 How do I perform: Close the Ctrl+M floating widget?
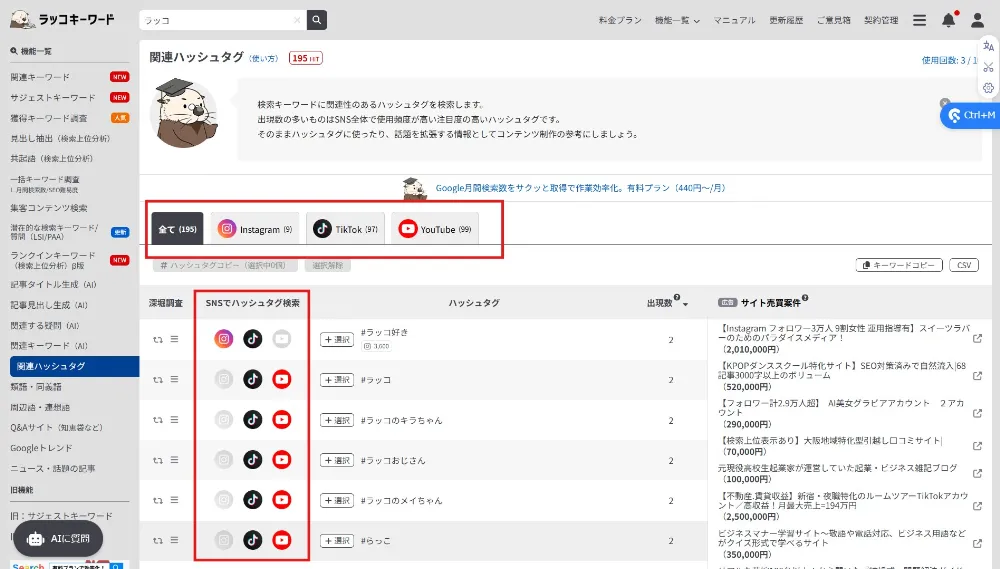(x=945, y=103)
